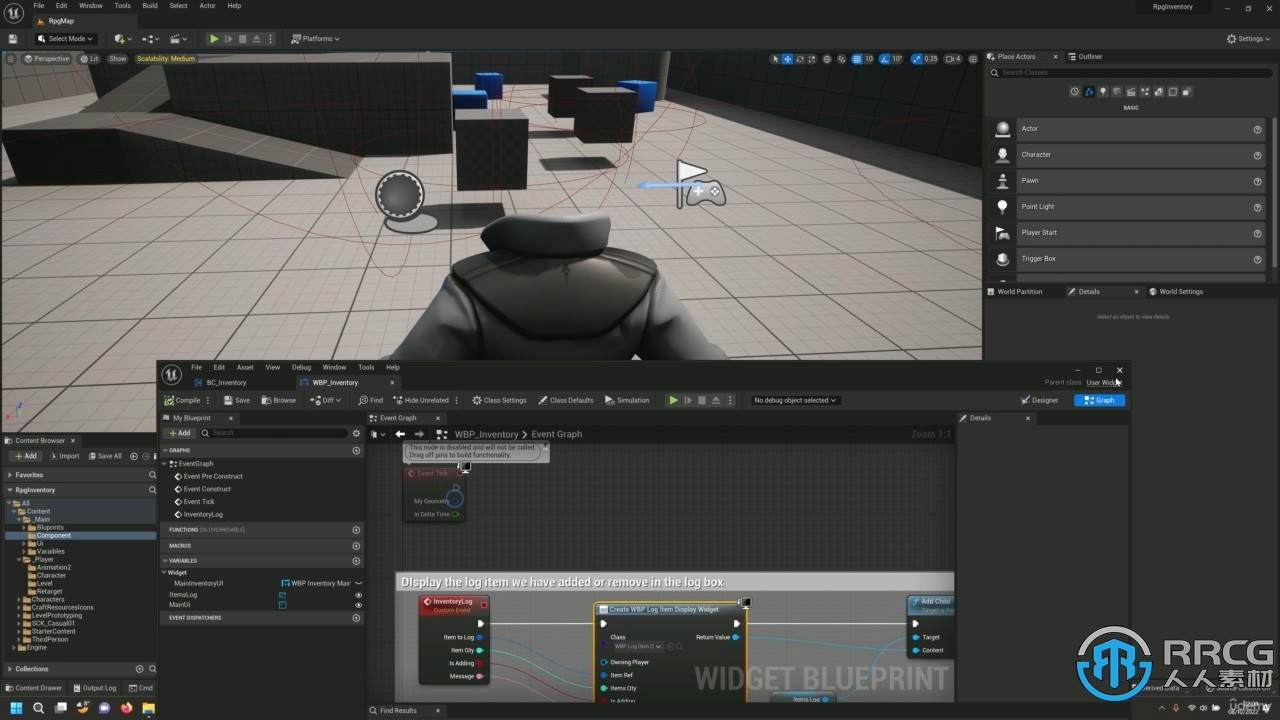Expand the Characters folder in Content Browser

pyautogui.click(x=20, y=600)
